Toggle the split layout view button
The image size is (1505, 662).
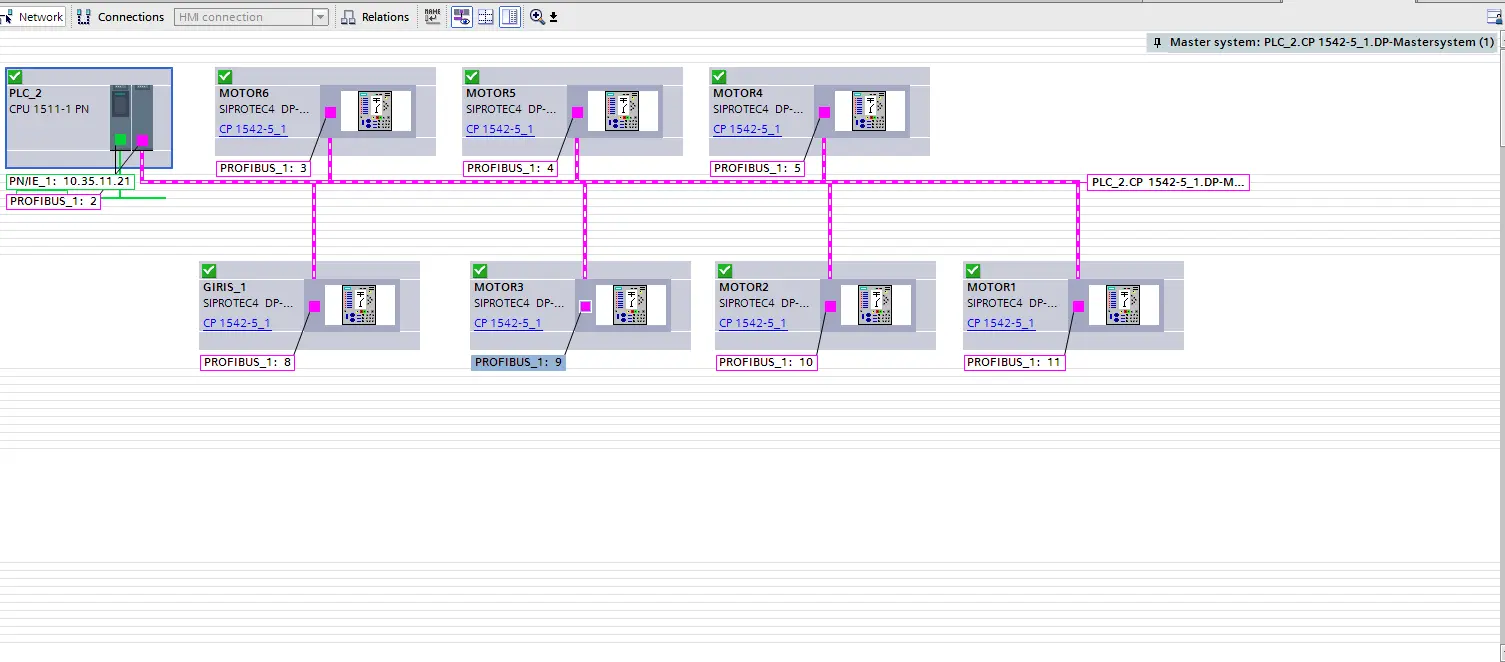click(x=509, y=17)
